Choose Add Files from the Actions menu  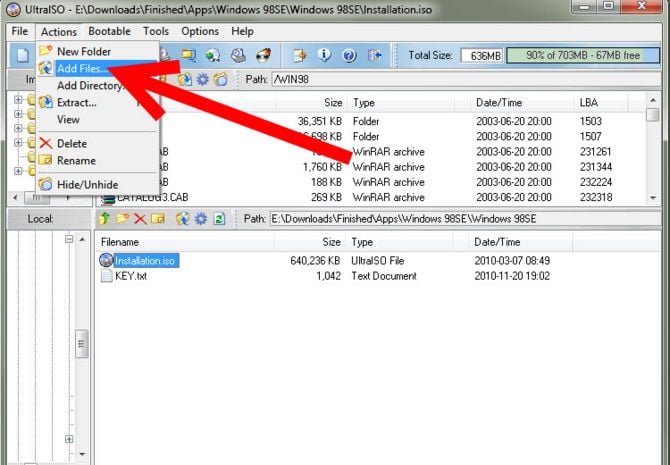tap(83, 68)
